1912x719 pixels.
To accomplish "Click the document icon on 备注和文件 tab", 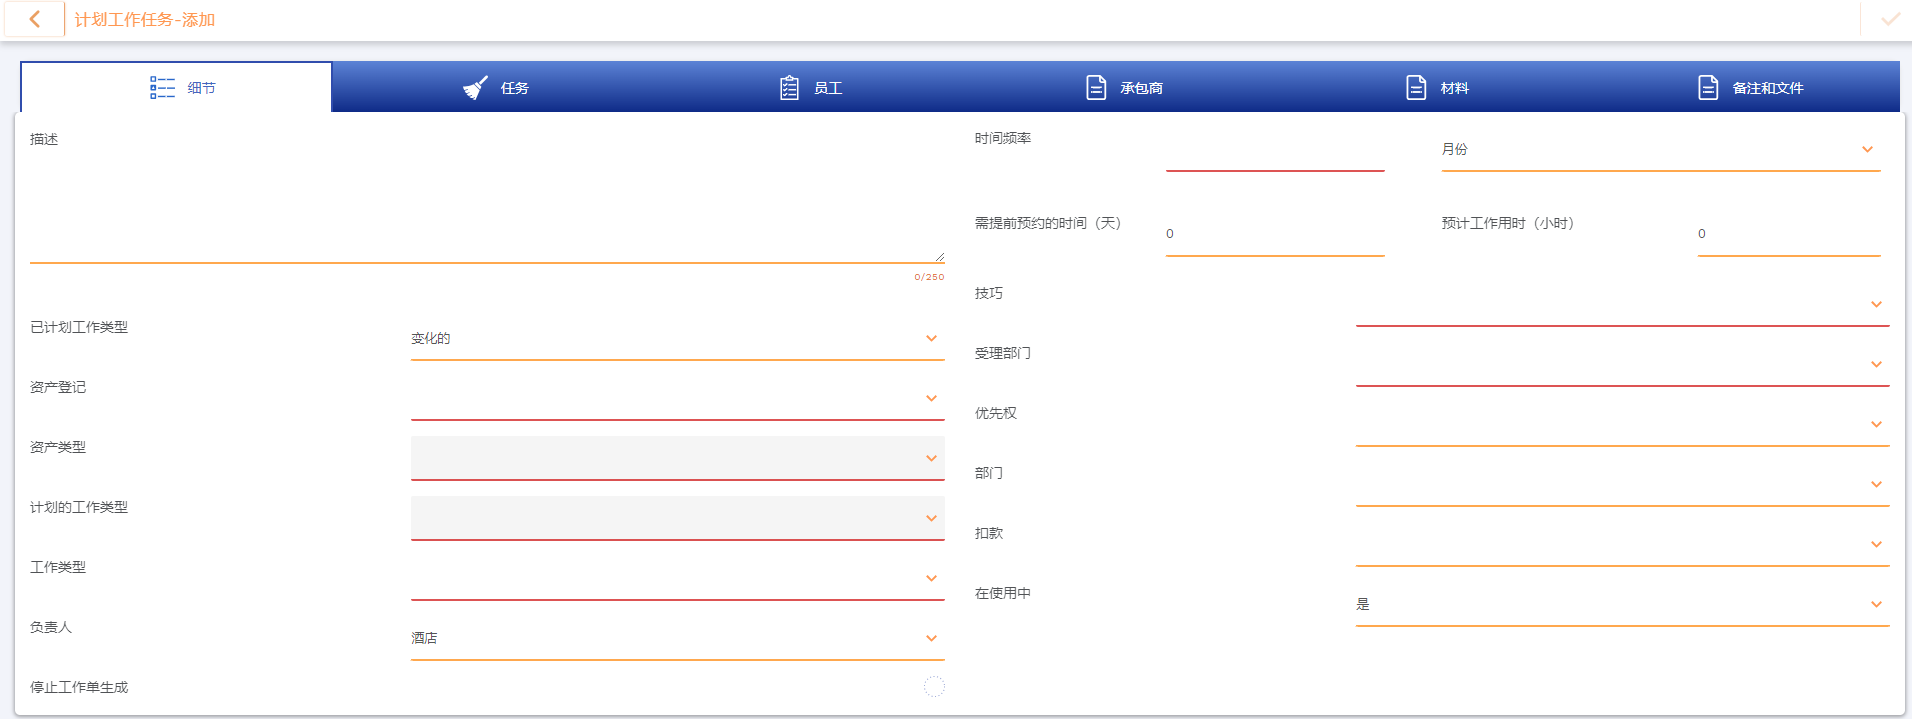I will tap(1708, 88).
